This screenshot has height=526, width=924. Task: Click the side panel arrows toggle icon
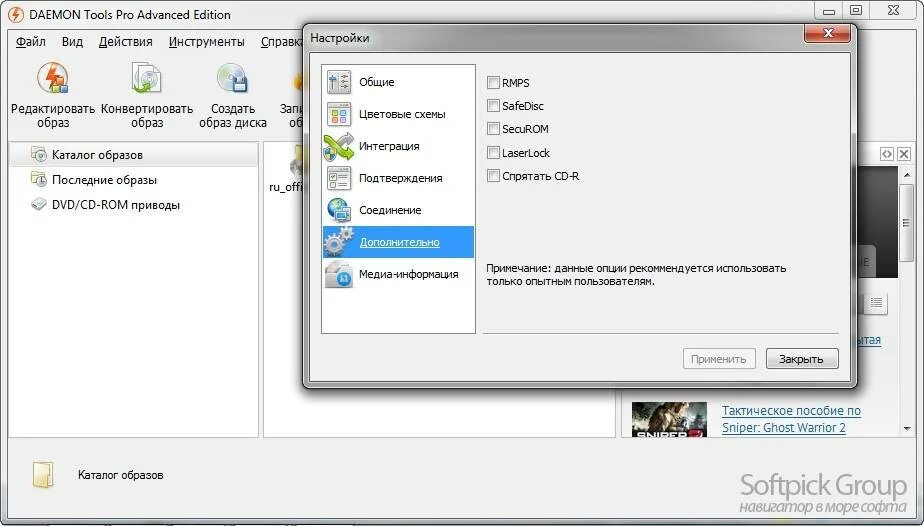click(887, 154)
